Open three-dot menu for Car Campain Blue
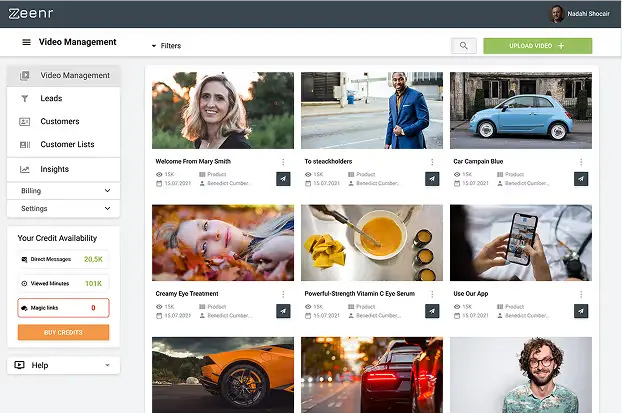 pyautogui.click(x=581, y=162)
